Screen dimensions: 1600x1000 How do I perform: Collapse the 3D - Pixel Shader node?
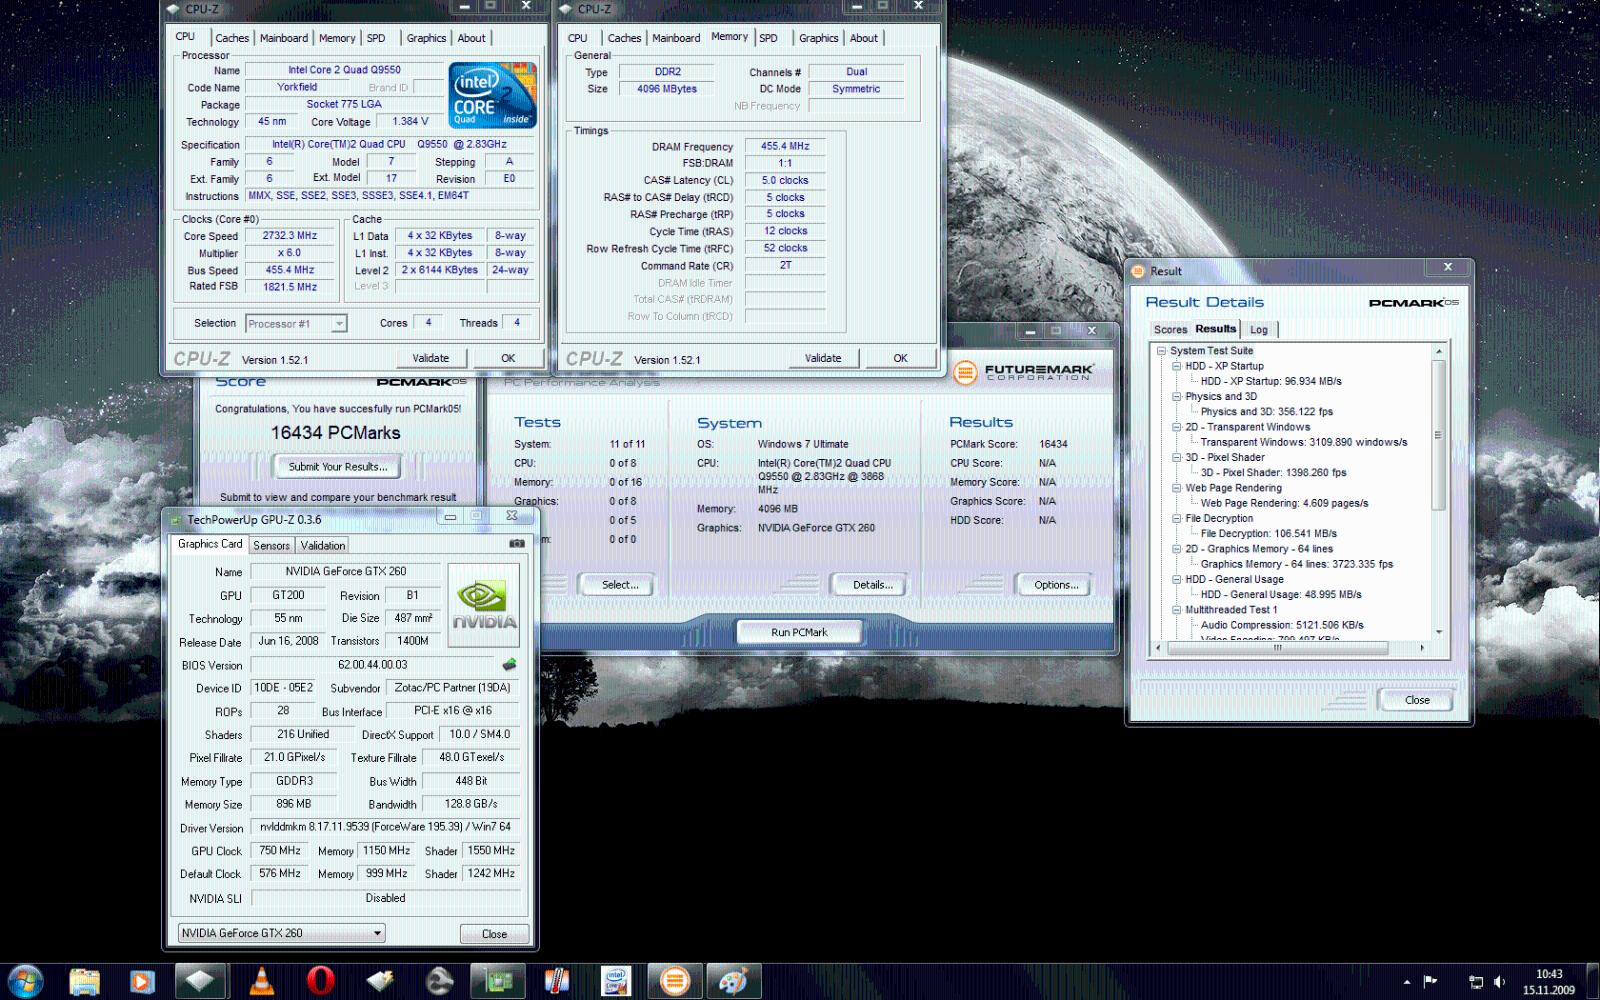click(x=1176, y=457)
